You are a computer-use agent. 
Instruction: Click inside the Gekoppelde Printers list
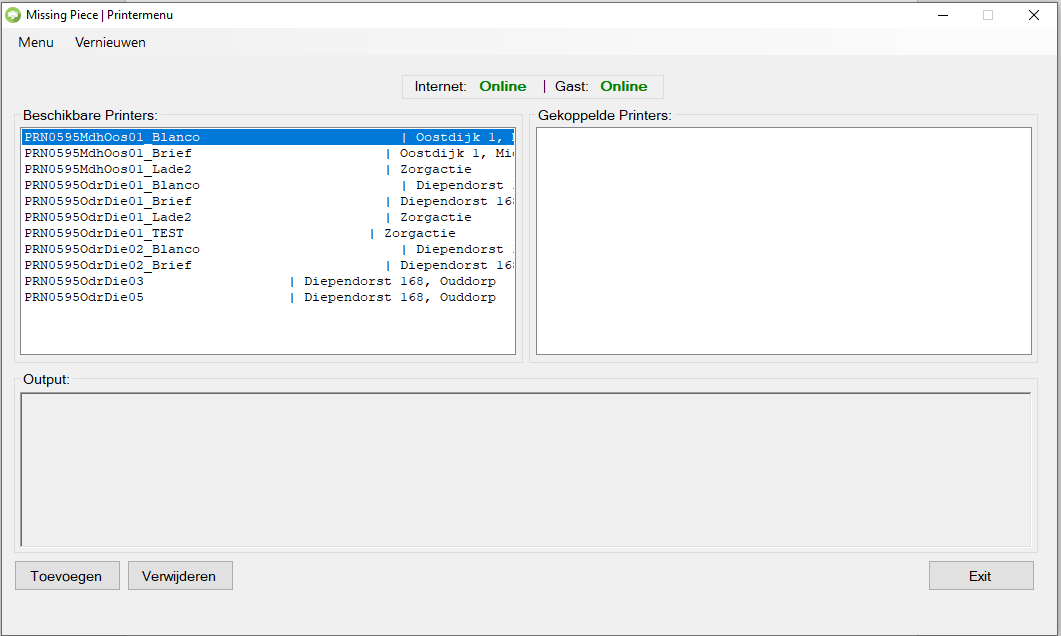(x=783, y=240)
